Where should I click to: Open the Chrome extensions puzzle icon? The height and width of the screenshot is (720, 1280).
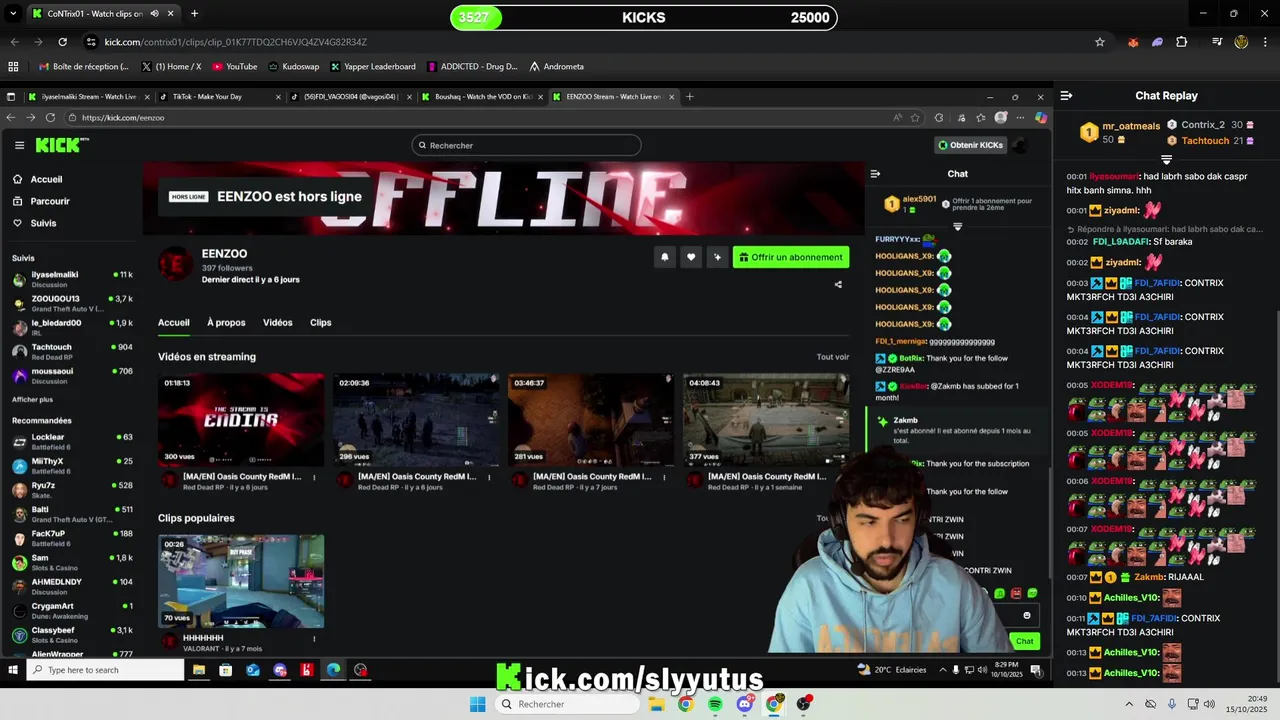point(1182,42)
